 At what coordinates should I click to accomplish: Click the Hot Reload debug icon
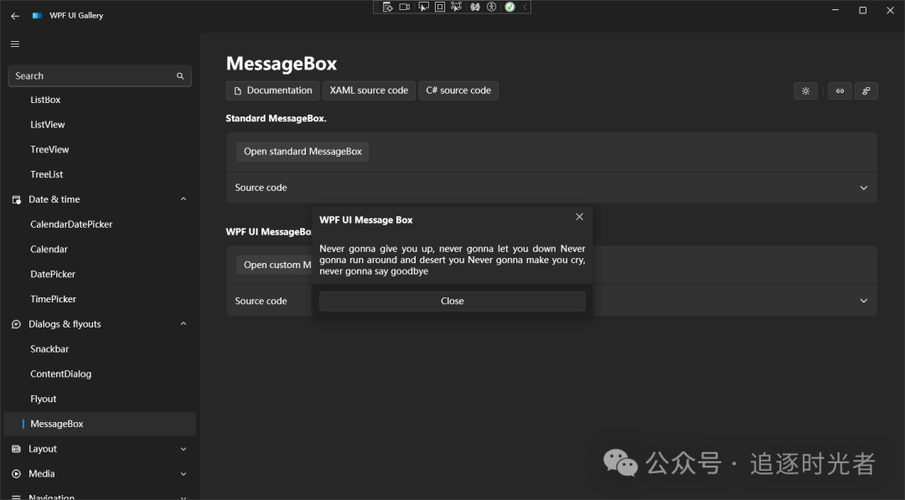tap(475, 7)
